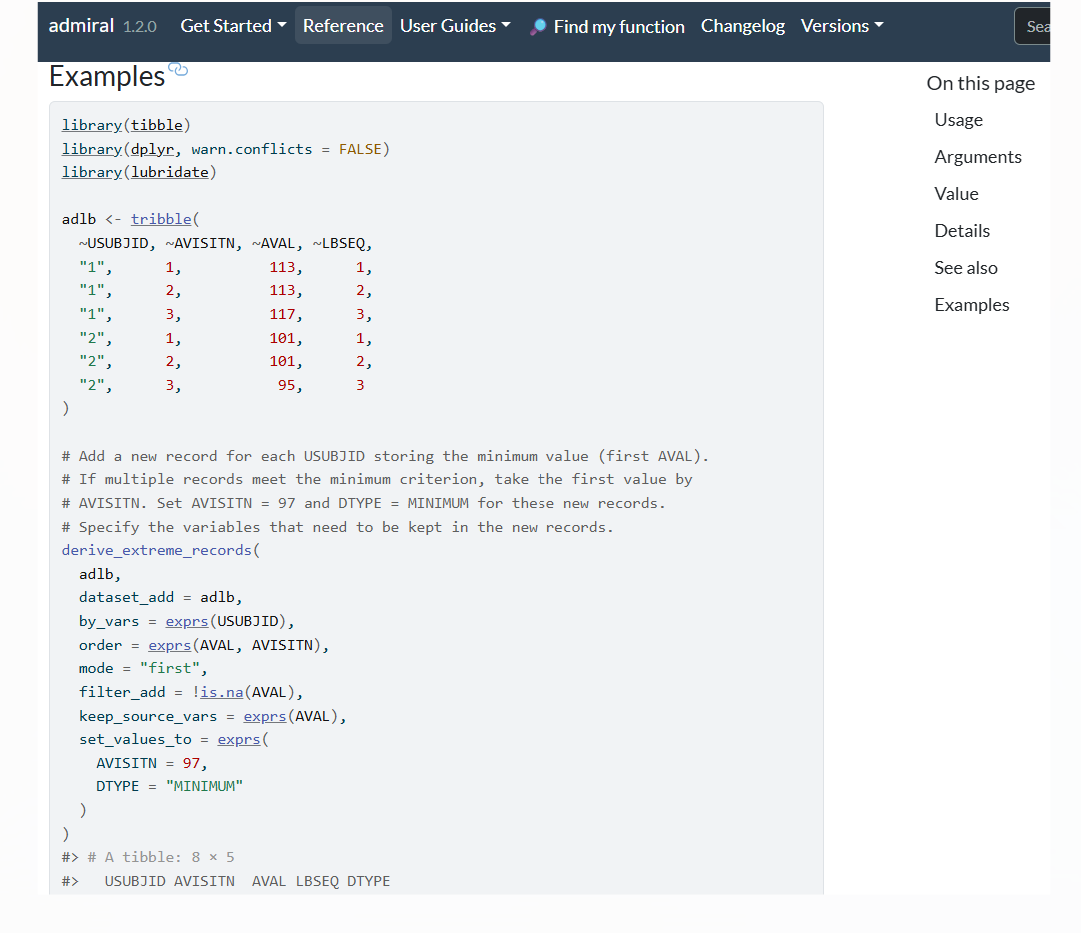Click the admiral brand logo text
Image resolution: width=1081 pixels, height=933 pixels.
(x=81, y=25)
